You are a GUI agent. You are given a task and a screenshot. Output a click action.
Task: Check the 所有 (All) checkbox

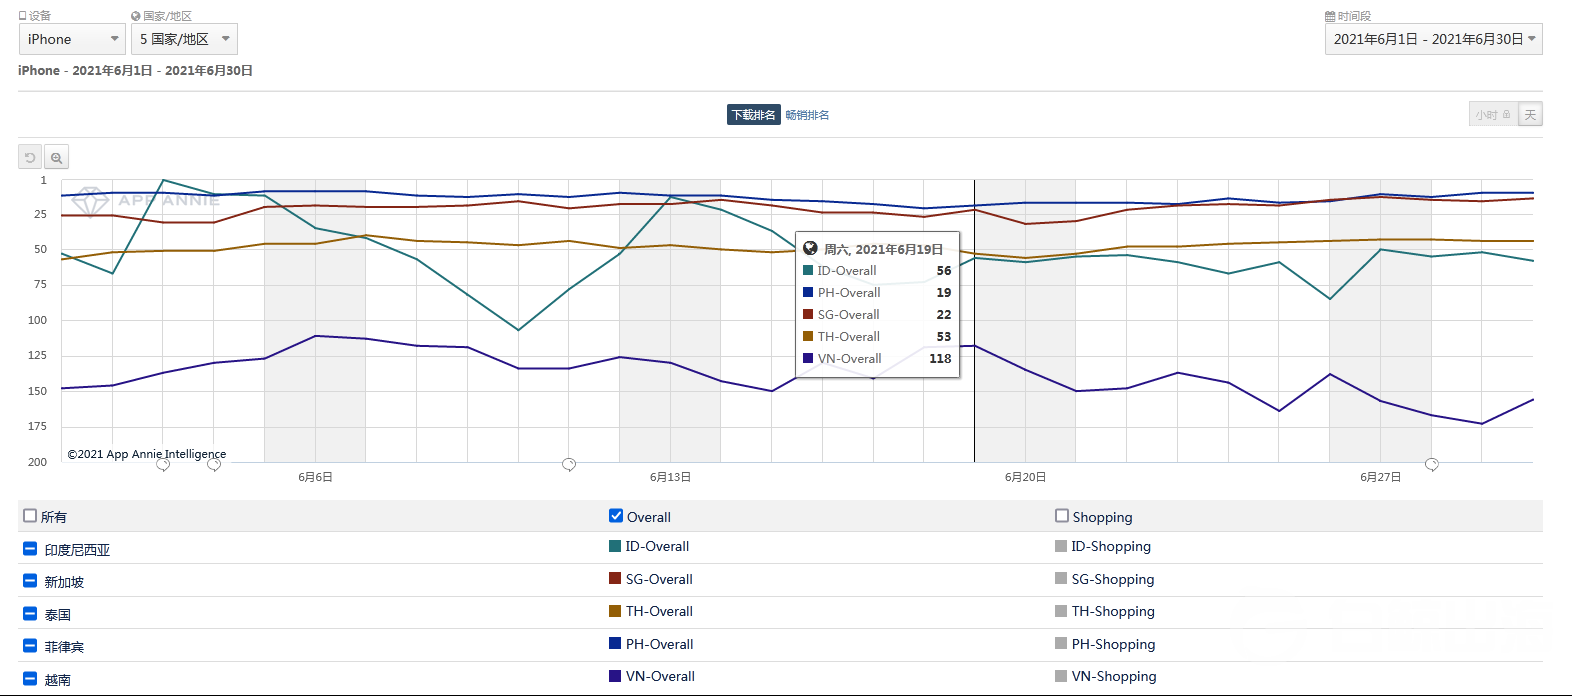tap(30, 517)
